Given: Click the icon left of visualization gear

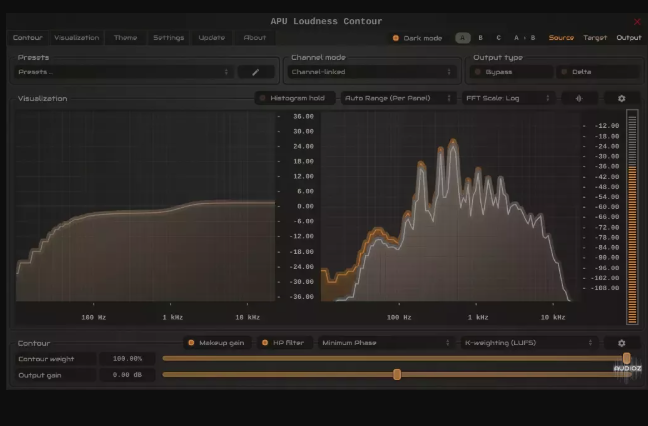Looking at the screenshot, I should [579, 98].
